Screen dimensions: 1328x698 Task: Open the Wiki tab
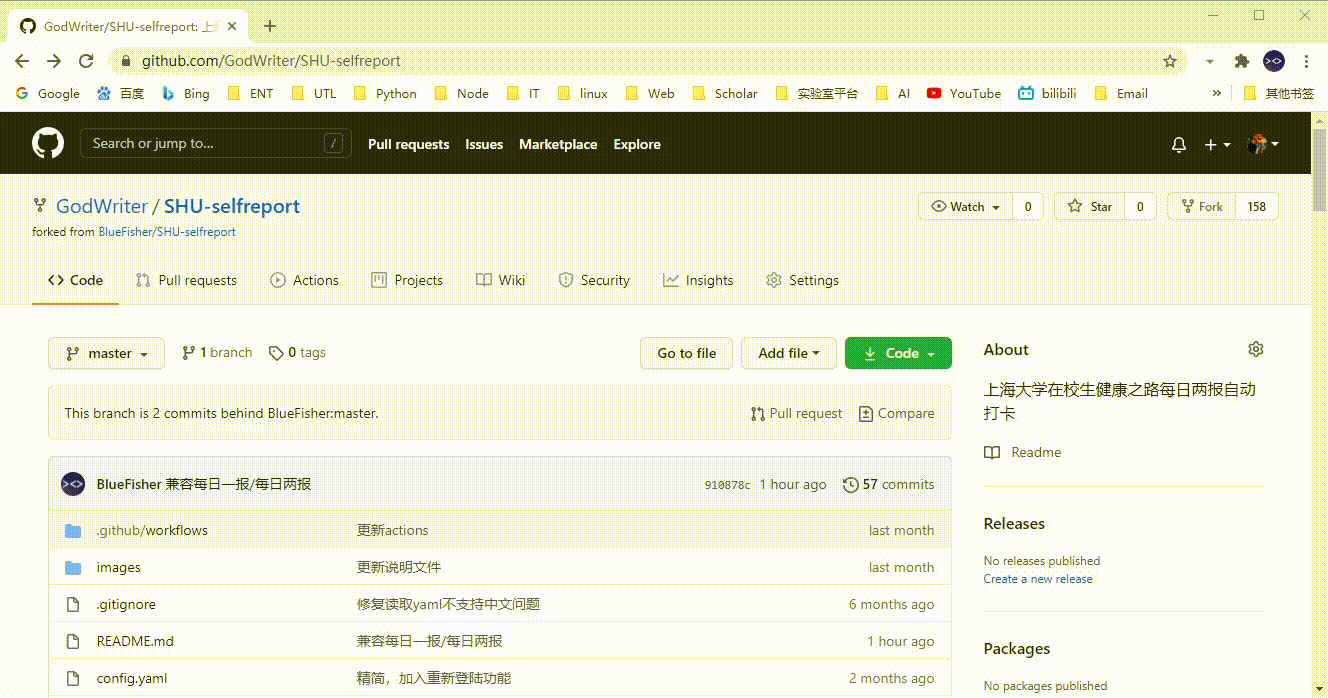pyautogui.click(x=500, y=280)
